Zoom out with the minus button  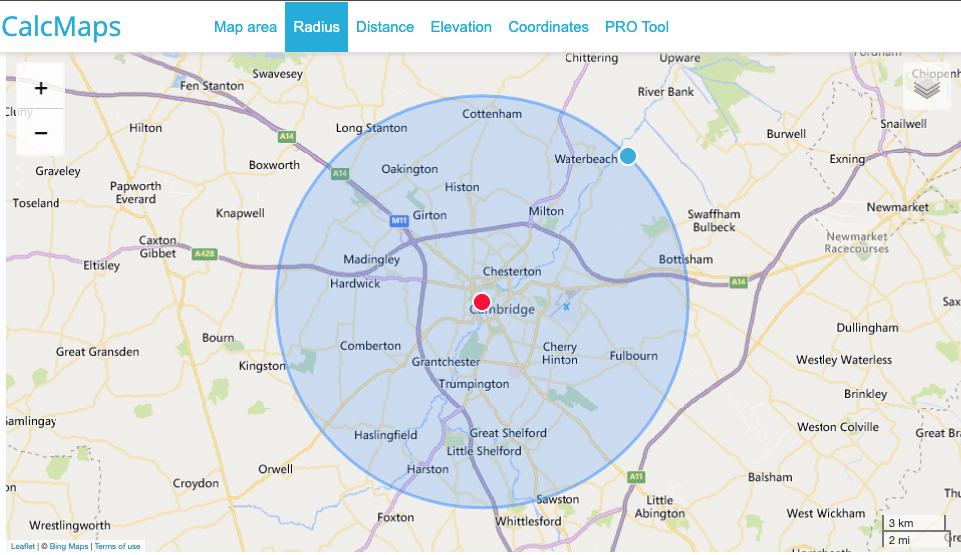pos(41,132)
